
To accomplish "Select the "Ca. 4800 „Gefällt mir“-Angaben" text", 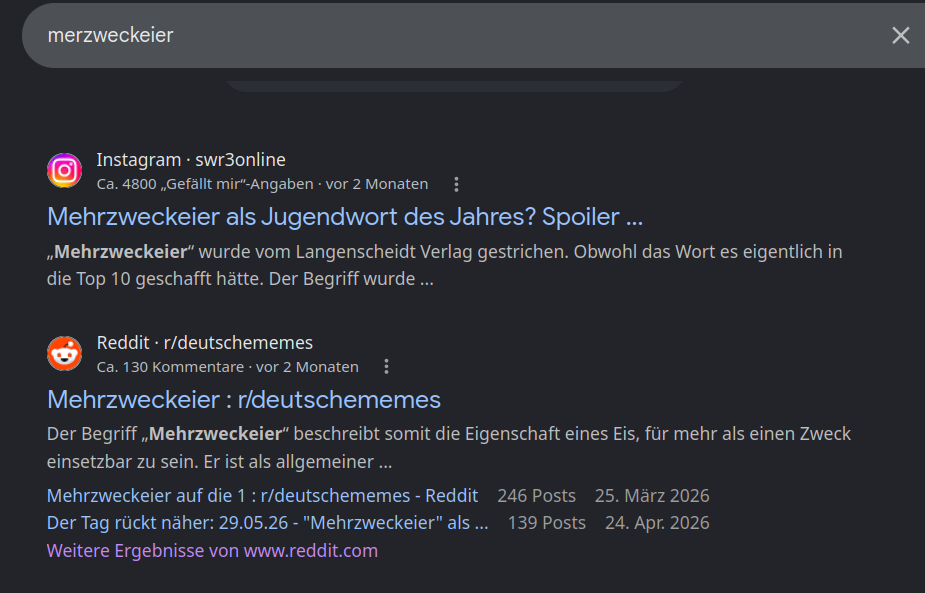I will pyautogui.click(x=205, y=184).
